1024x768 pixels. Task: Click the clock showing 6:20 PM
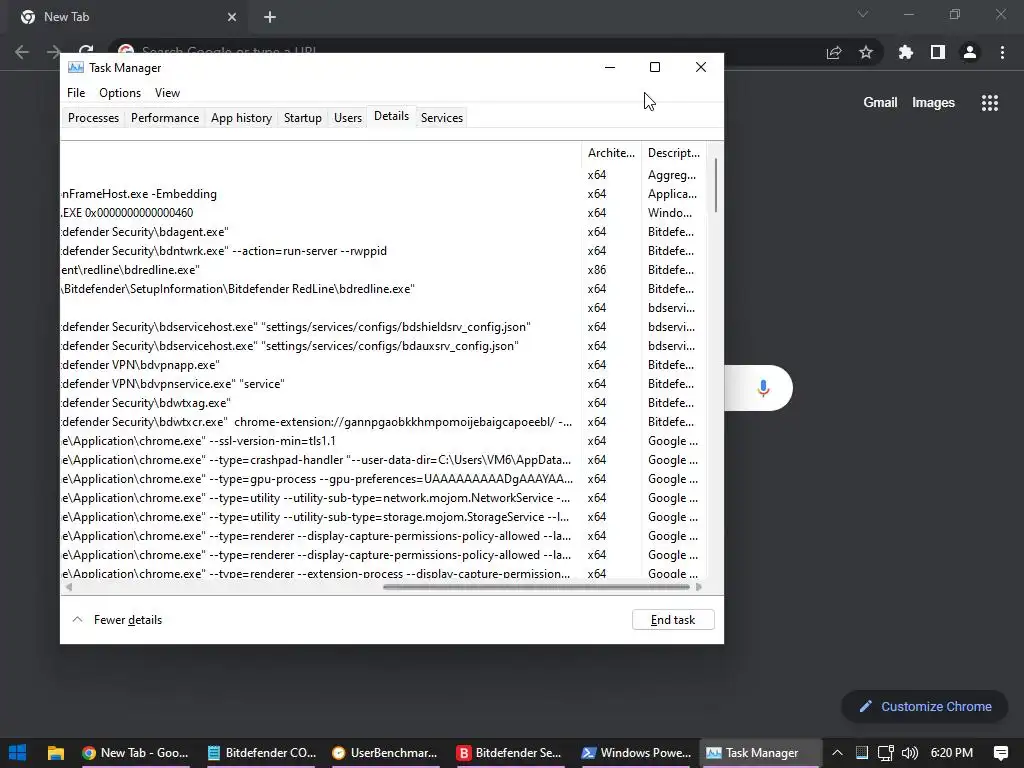[952, 752]
